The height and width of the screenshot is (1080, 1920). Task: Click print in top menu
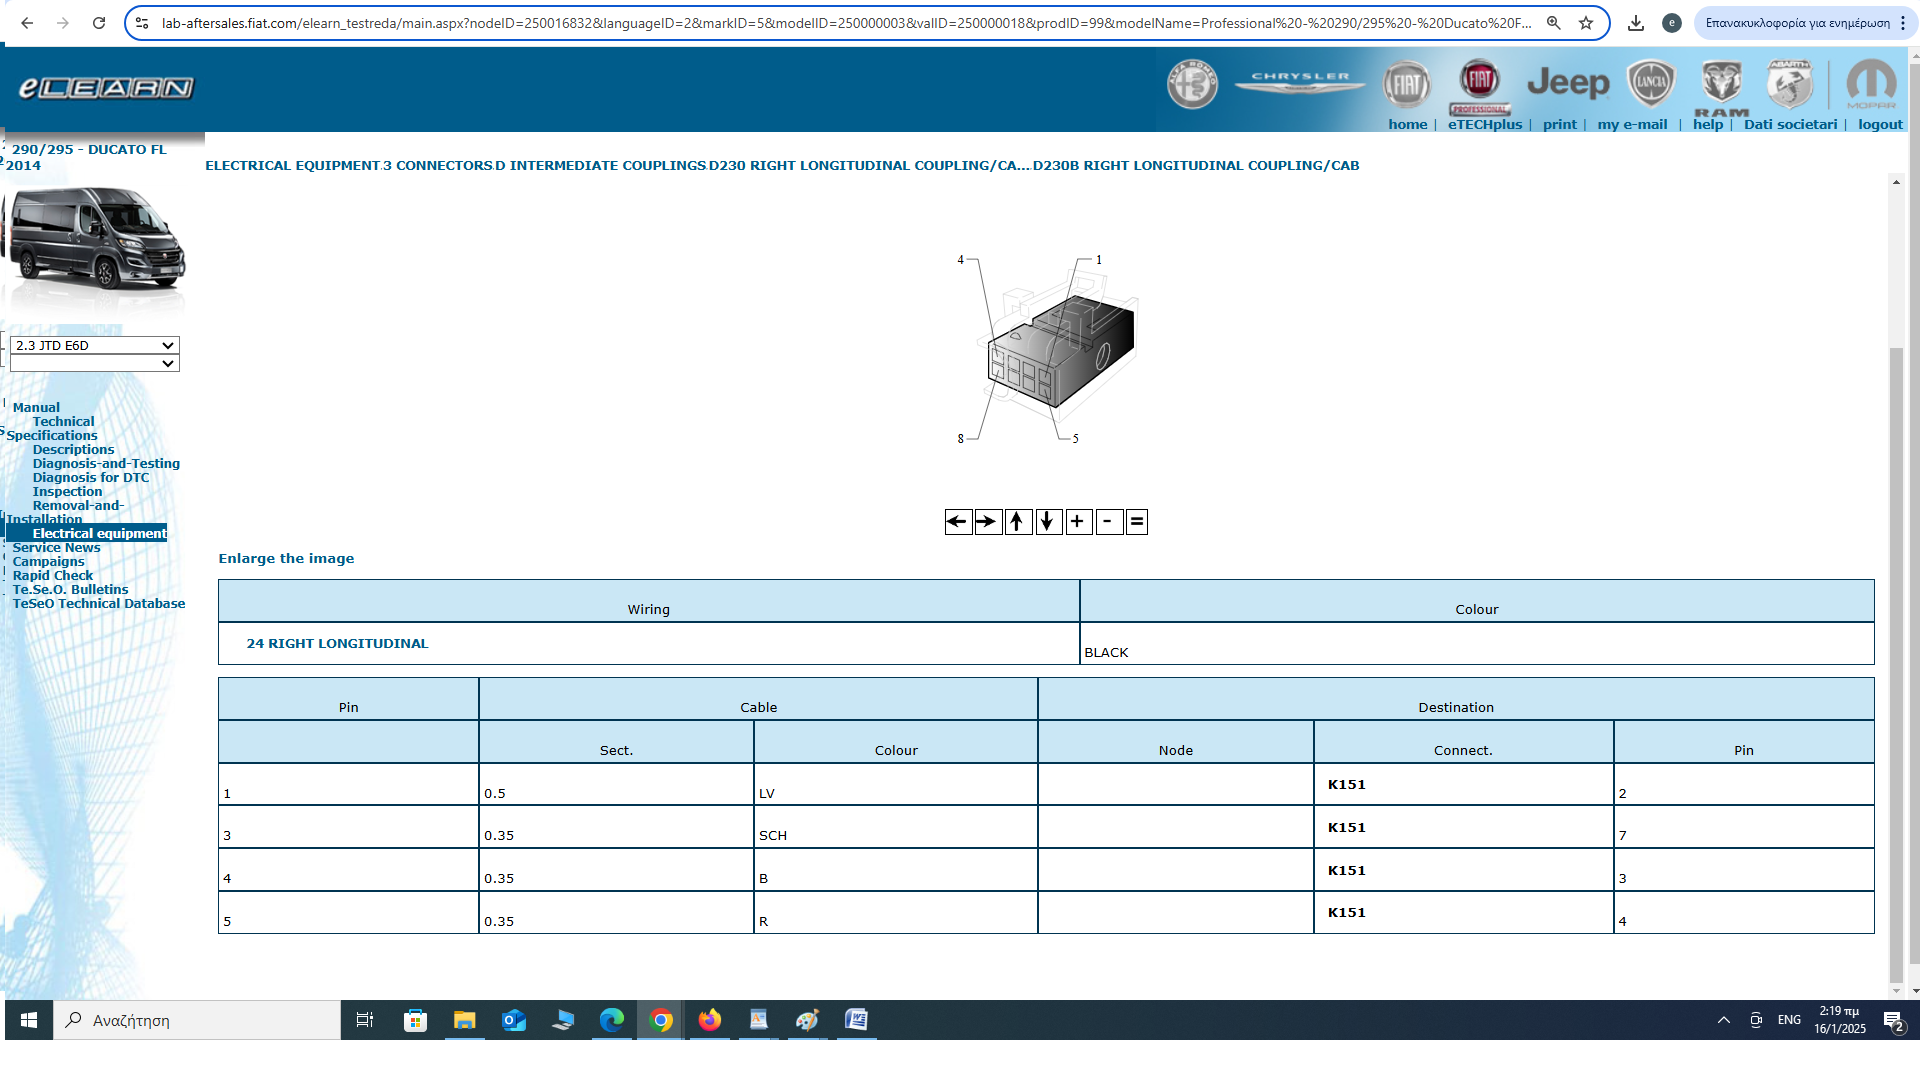(x=1560, y=124)
